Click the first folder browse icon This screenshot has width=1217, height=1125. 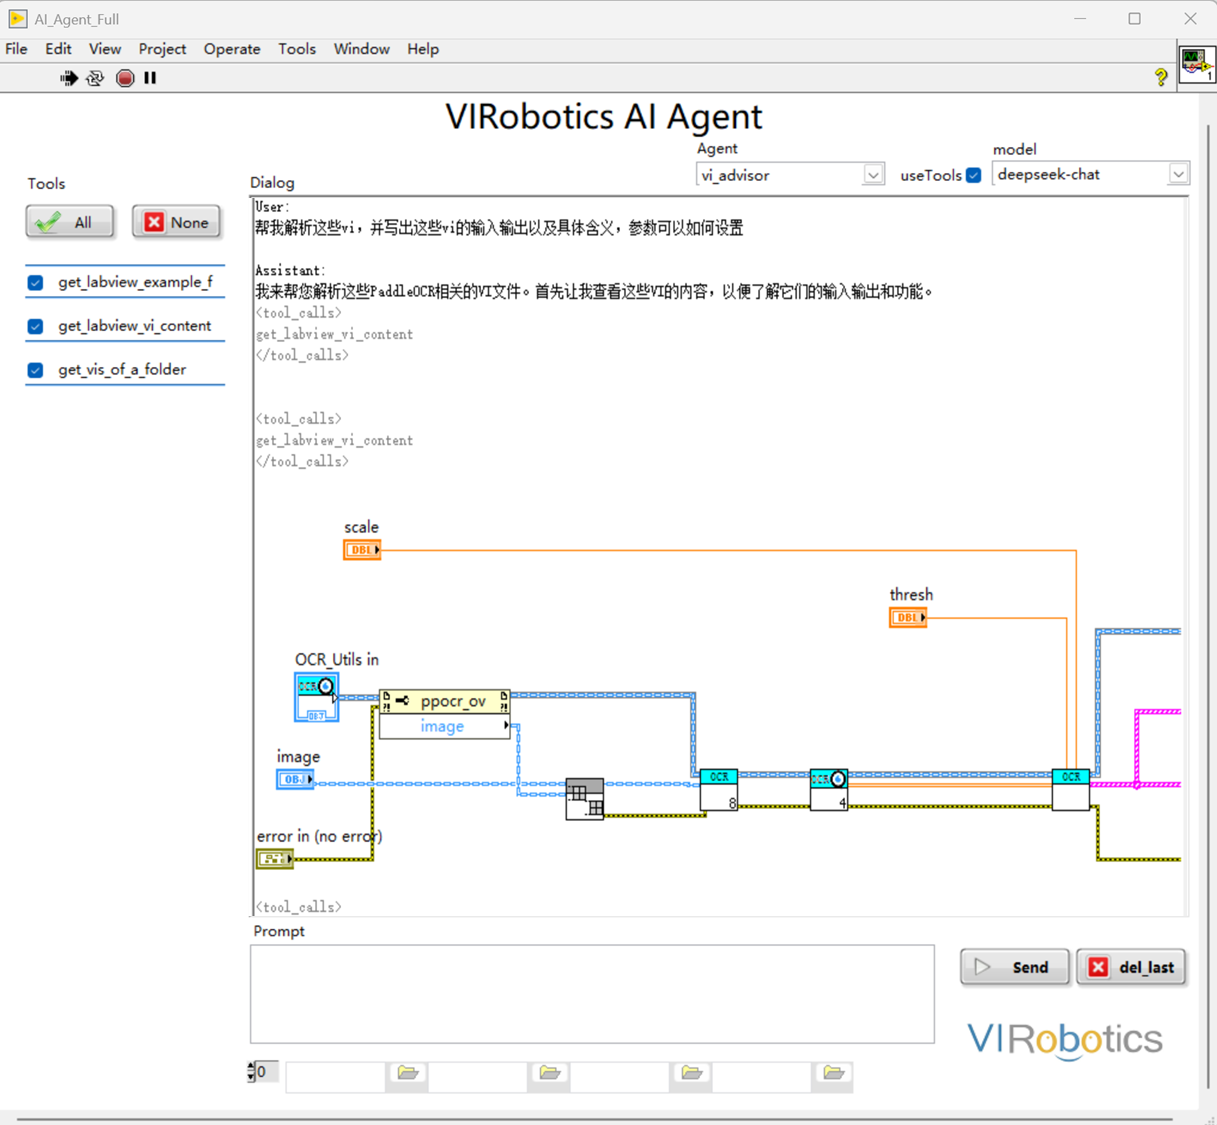click(407, 1073)
